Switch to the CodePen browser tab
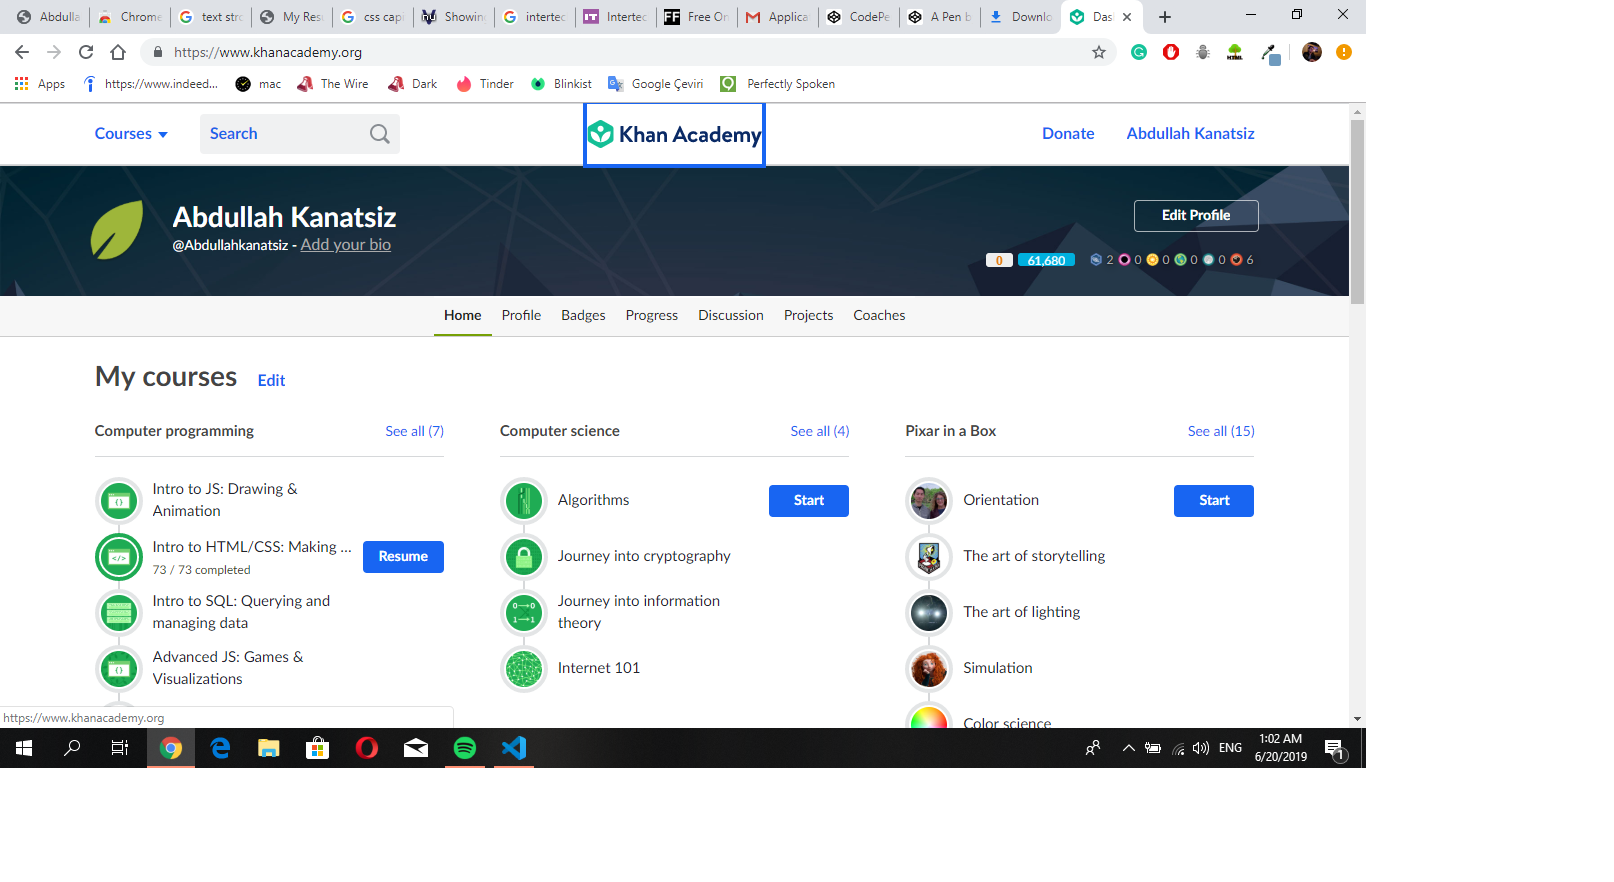Image resolution: width=1614 pixels, height=882 pixels. [859, 17]
